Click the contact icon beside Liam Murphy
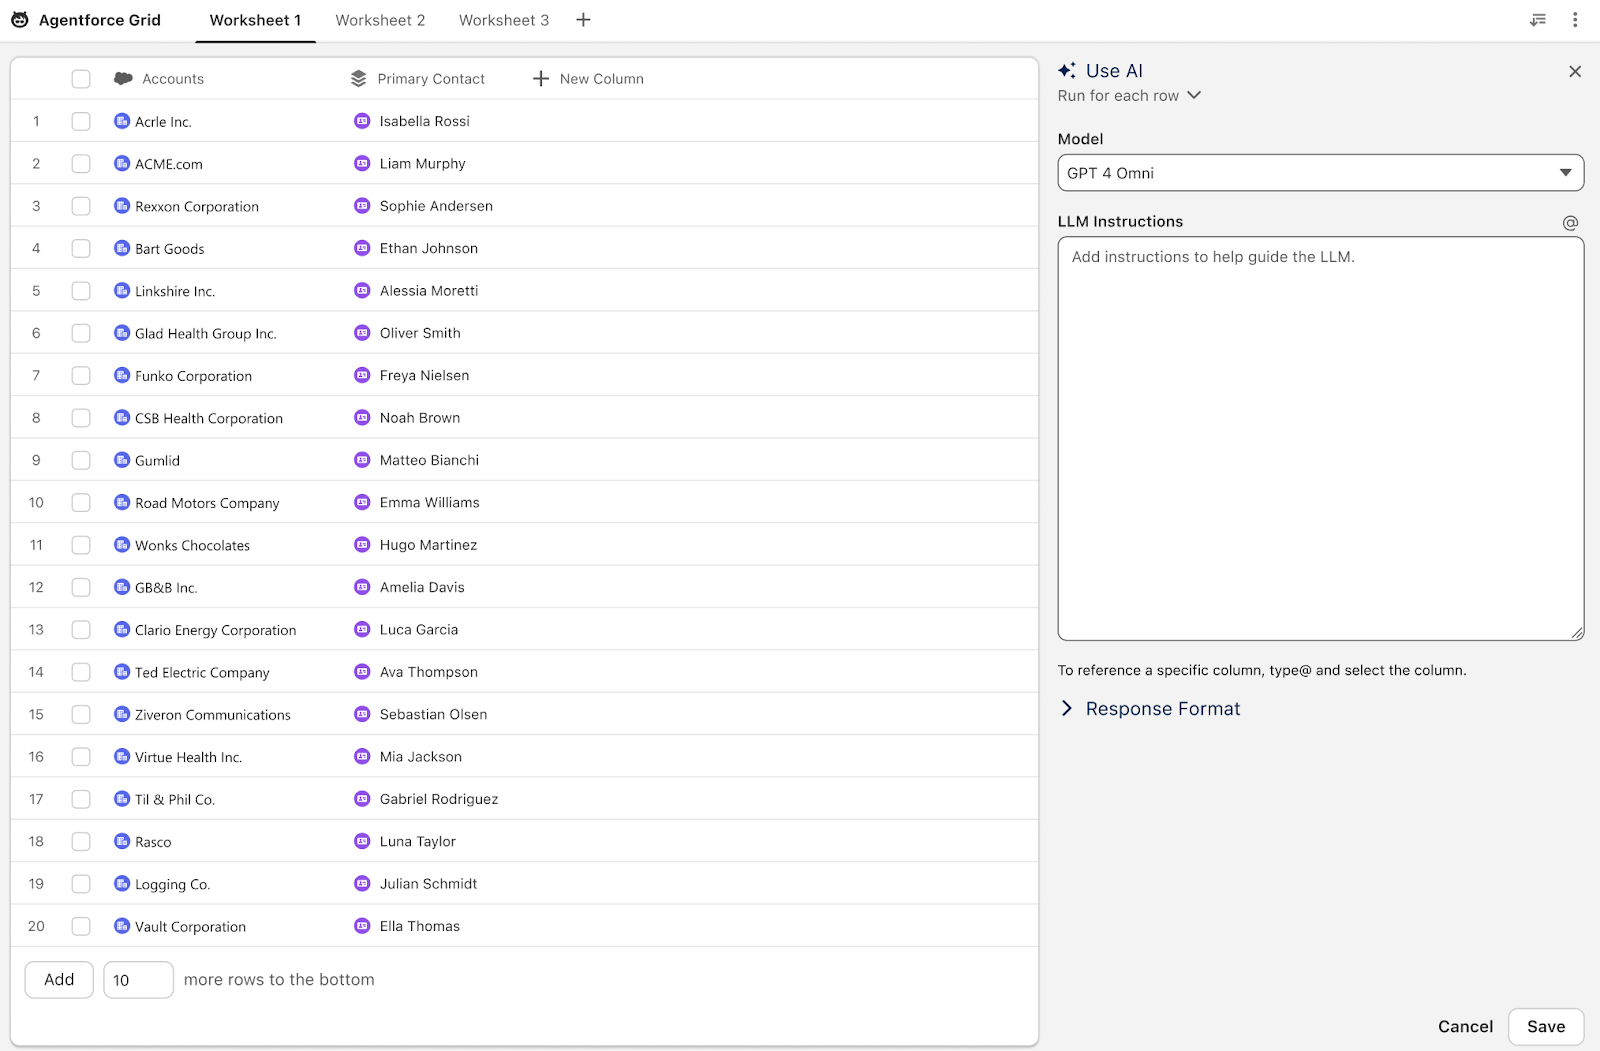 pos(362,164)
